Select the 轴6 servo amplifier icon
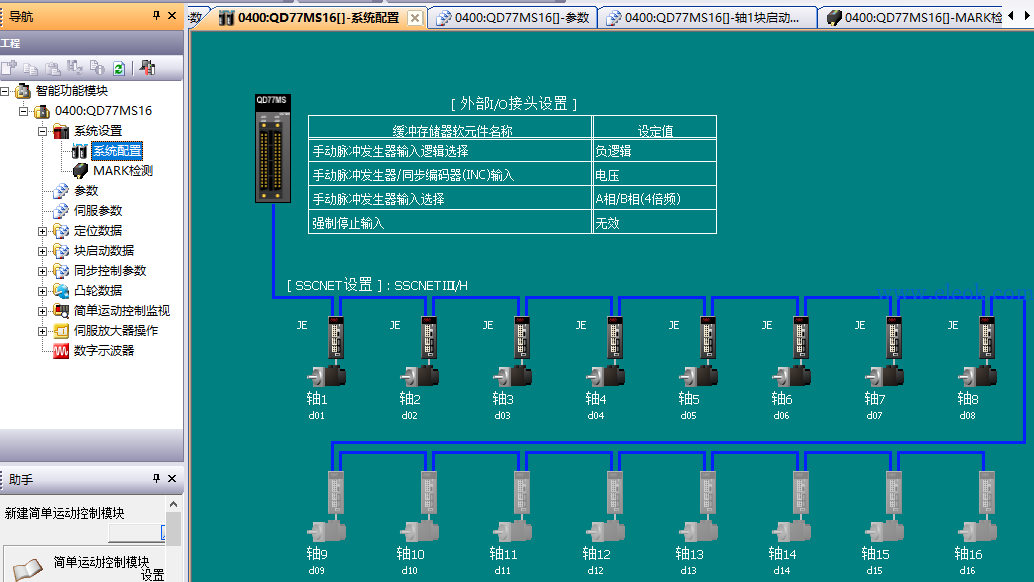The width and height of the screenshot is (1034, 582). [x=801, y=337]
